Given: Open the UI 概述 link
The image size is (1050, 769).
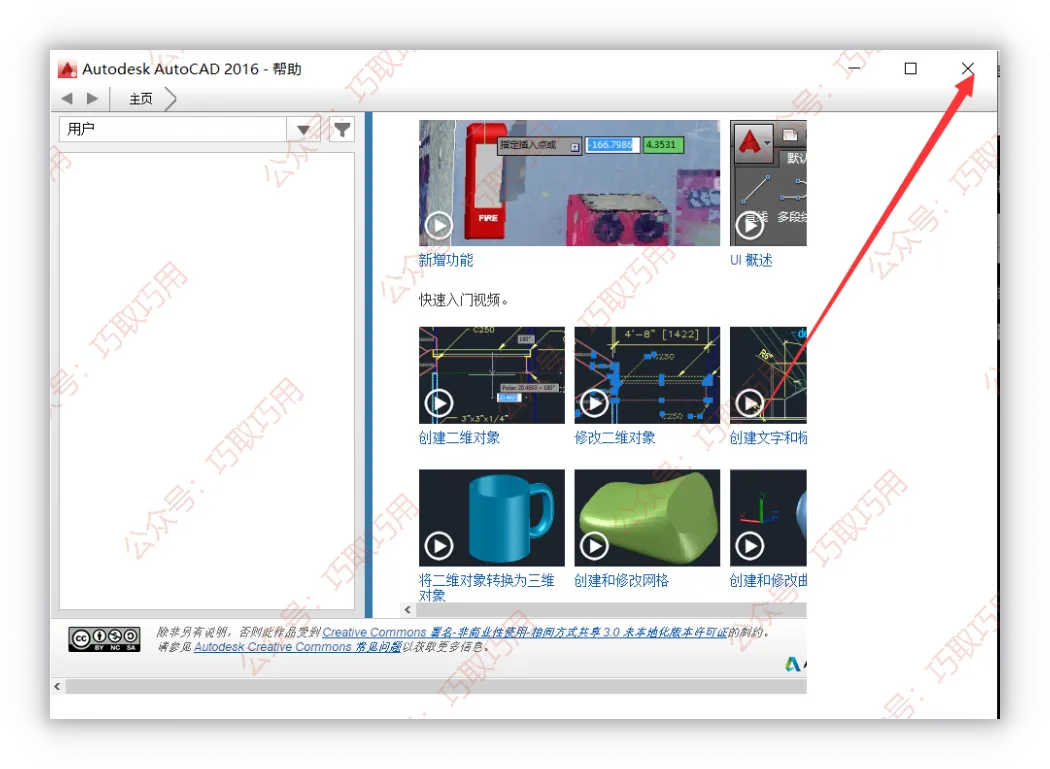Looking at the screenshot, I should (751, 260).
